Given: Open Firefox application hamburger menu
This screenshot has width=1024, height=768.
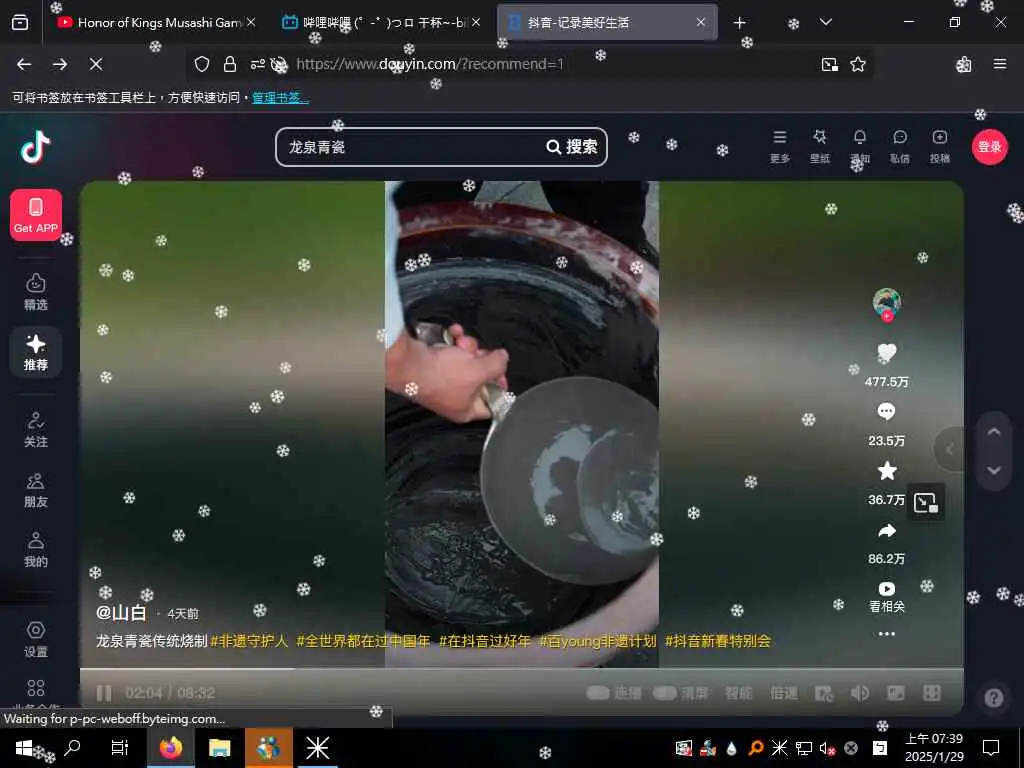Looking at the screenshot, I should 1000,64.
